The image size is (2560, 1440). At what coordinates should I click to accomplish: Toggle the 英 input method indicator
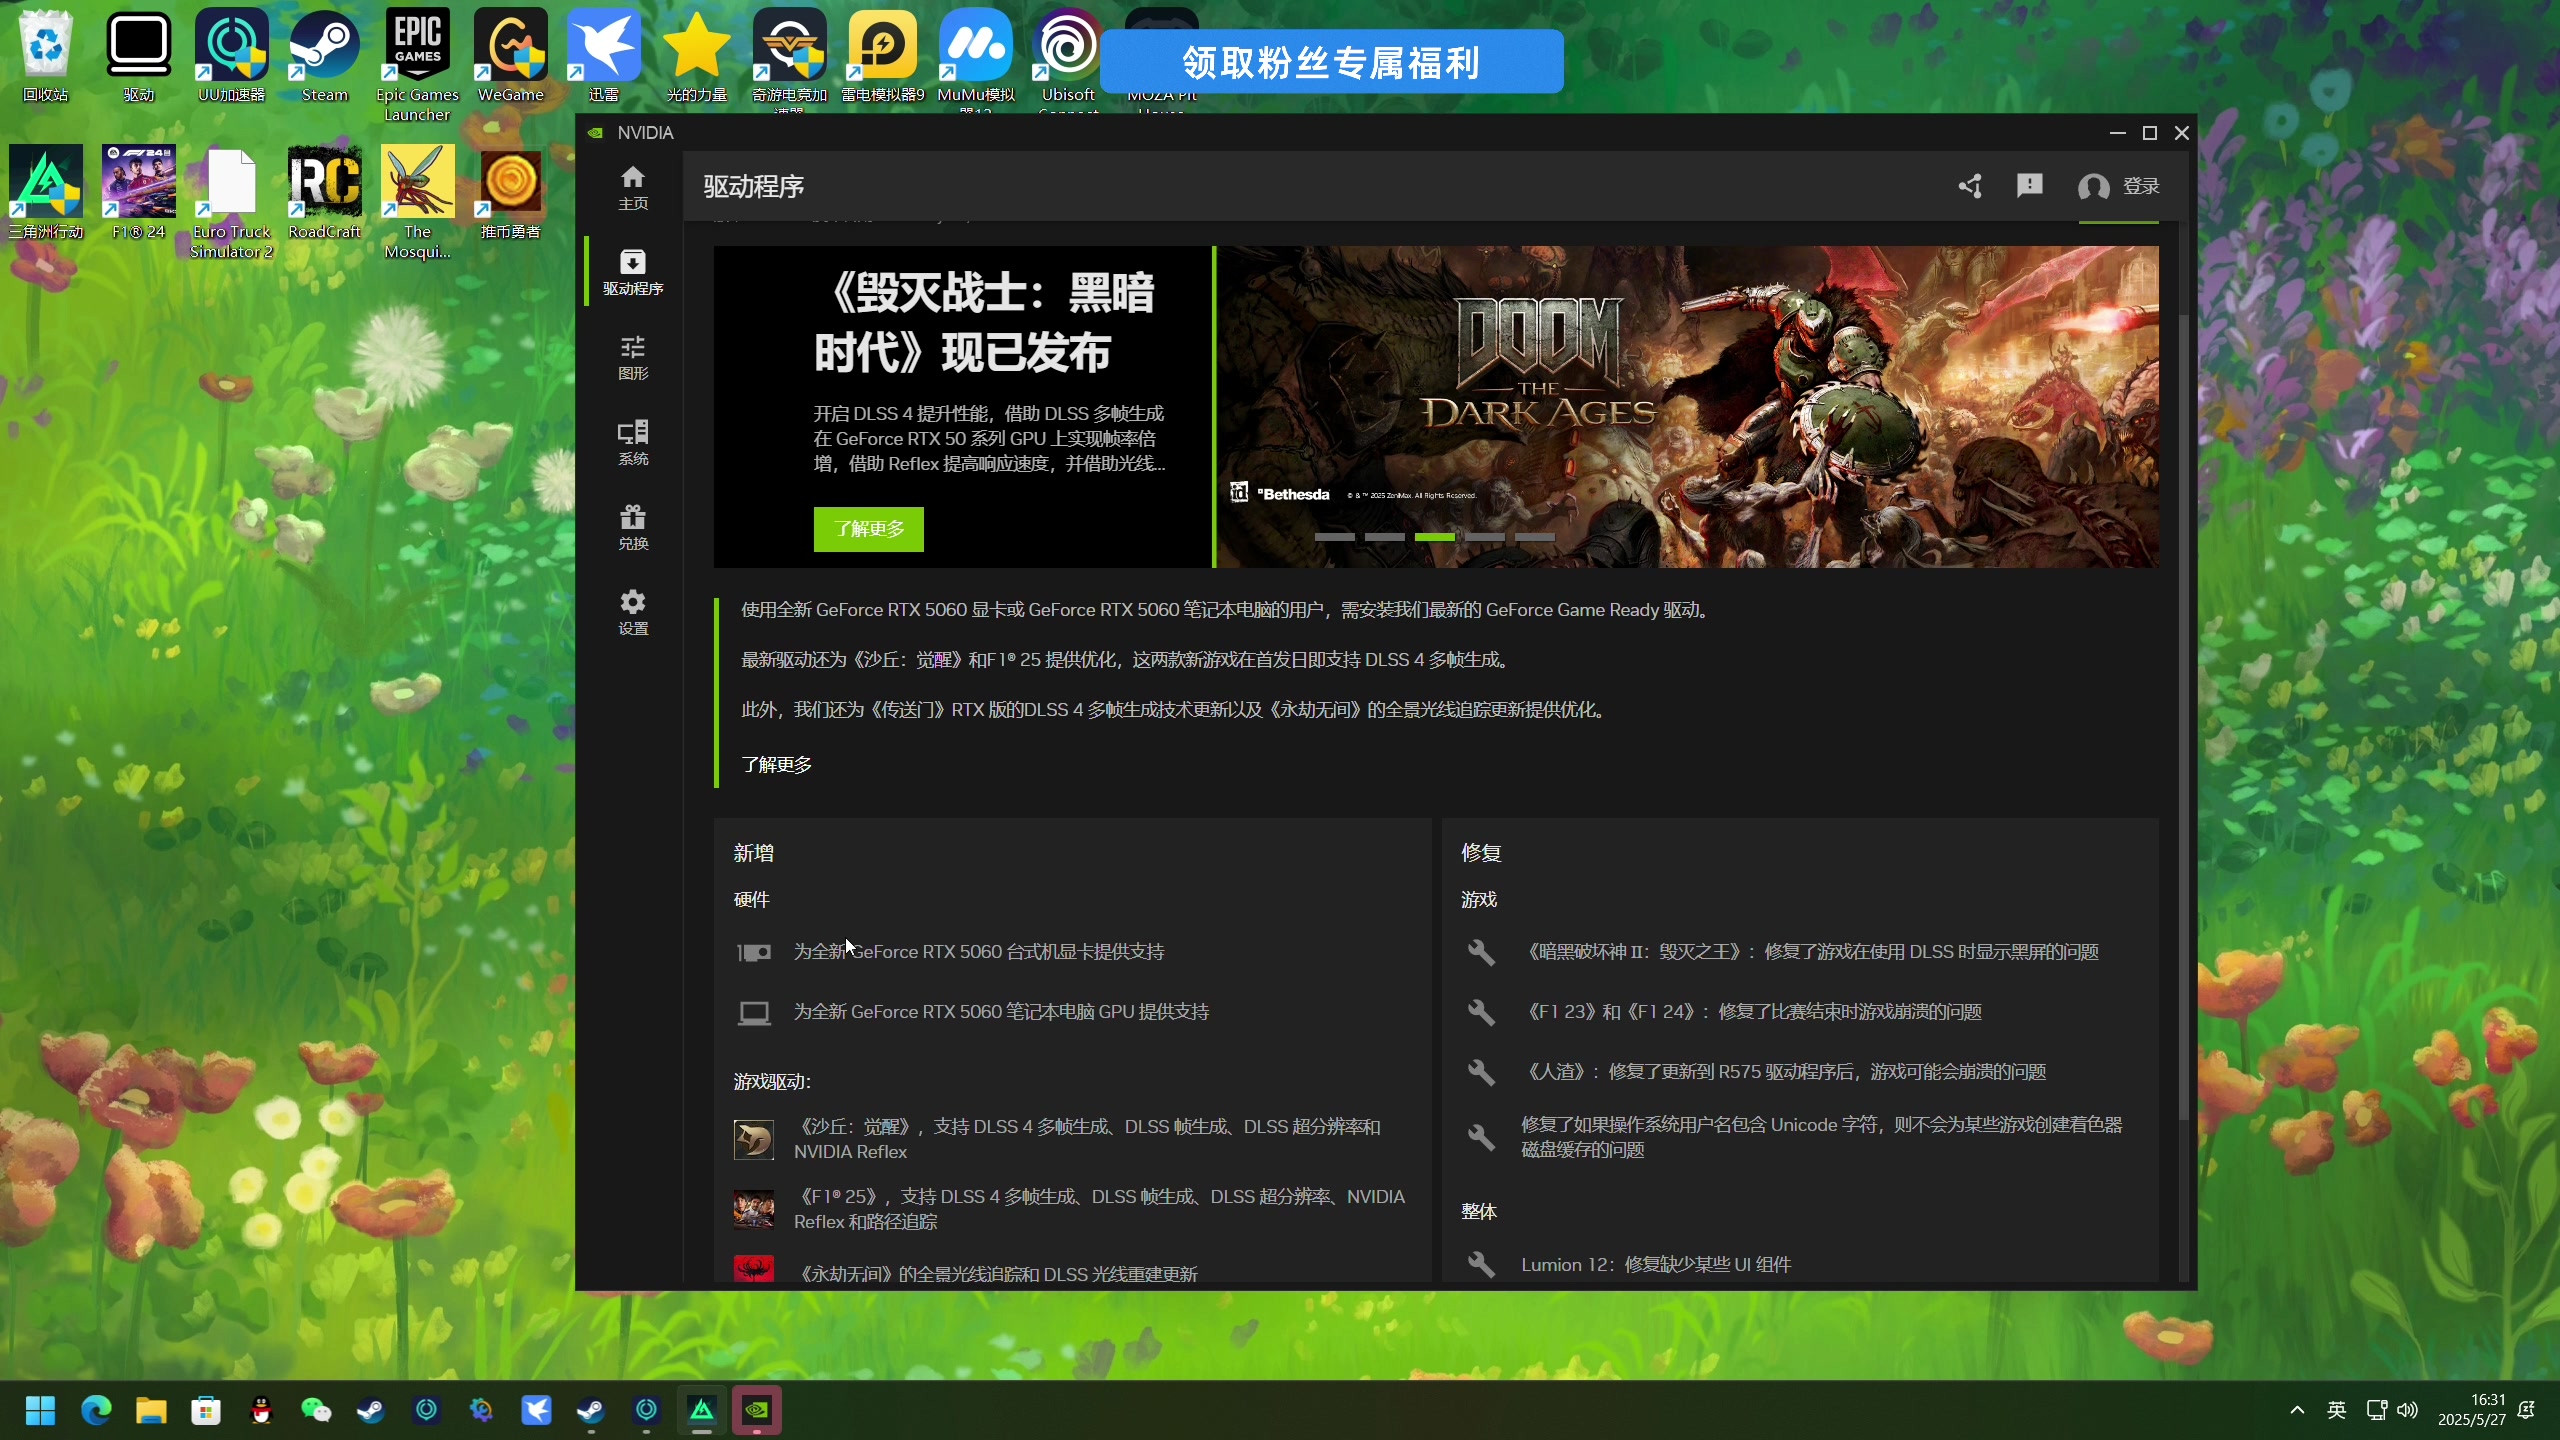click(2337, 1410)
